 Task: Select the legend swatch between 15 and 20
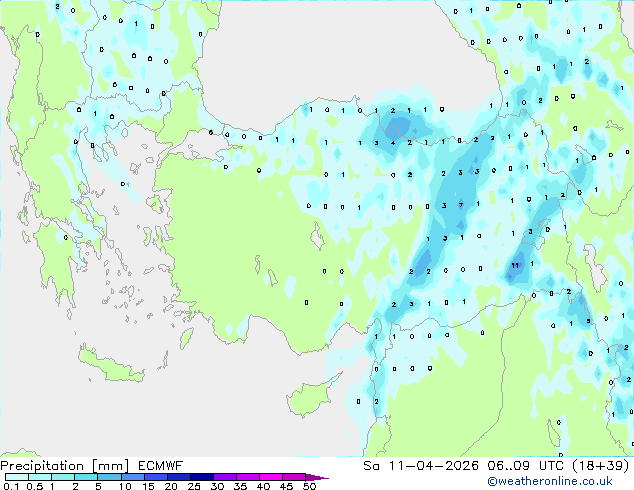(155, 477)
